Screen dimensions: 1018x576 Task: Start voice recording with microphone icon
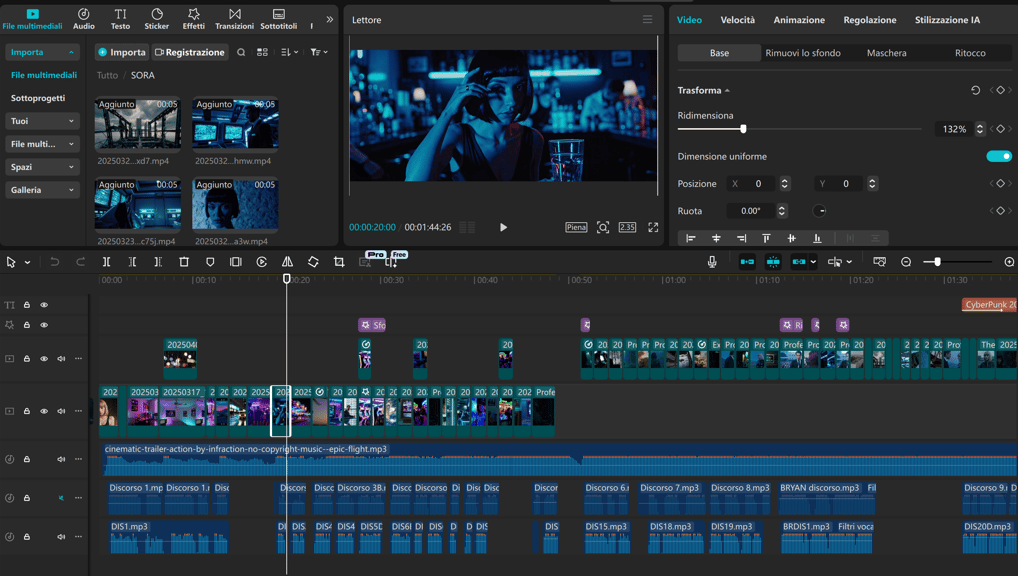[712, 262]
